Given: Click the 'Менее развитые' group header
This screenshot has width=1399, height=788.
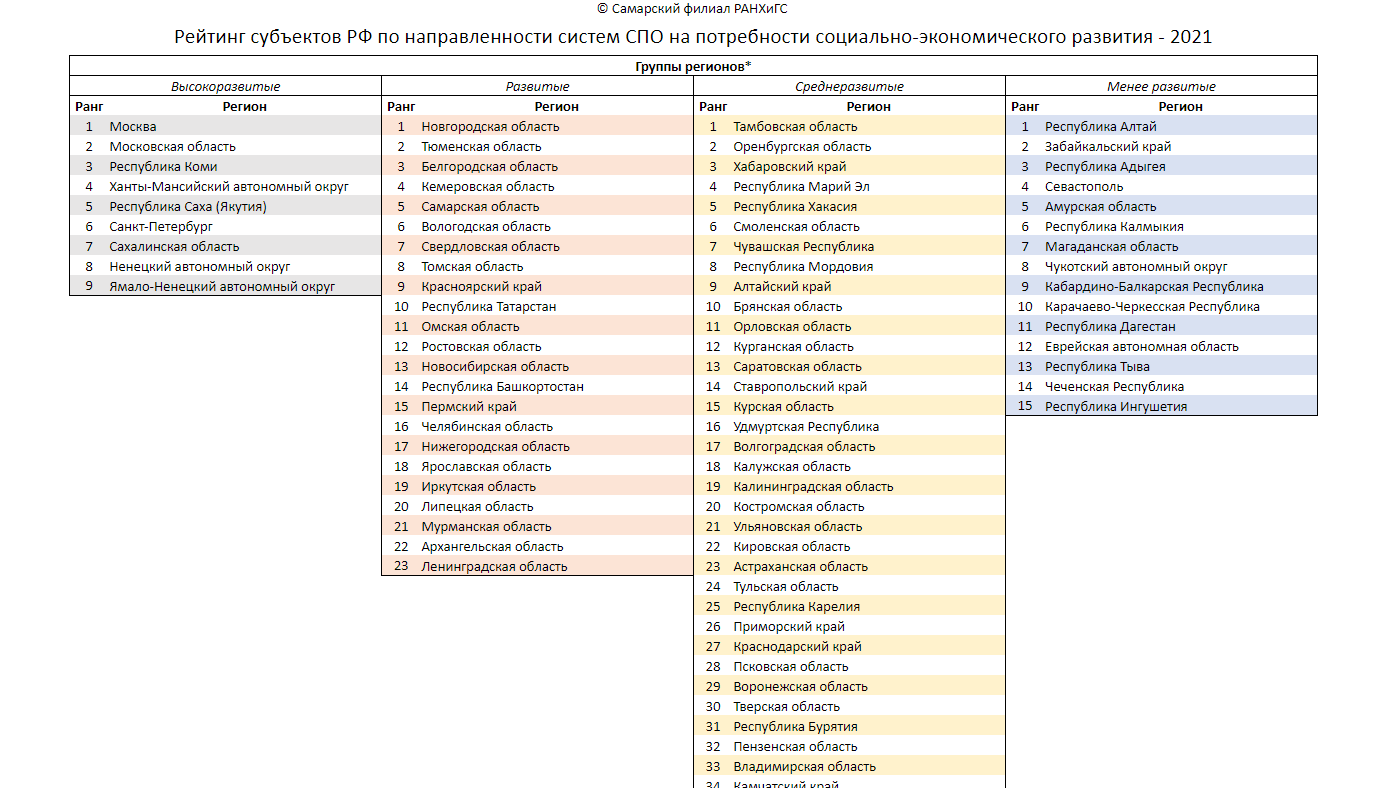Looking at the screenshot, I should (1161, 87).
